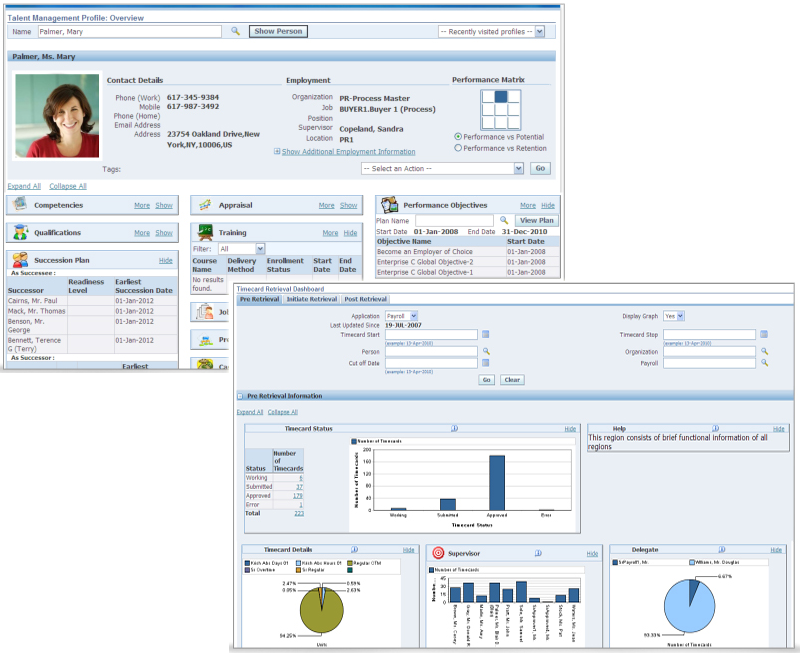This screenshot has width=800, height=653.
Task: Open Person lookup magnifier in Timecard dashboard
Action: pos(486,353)
